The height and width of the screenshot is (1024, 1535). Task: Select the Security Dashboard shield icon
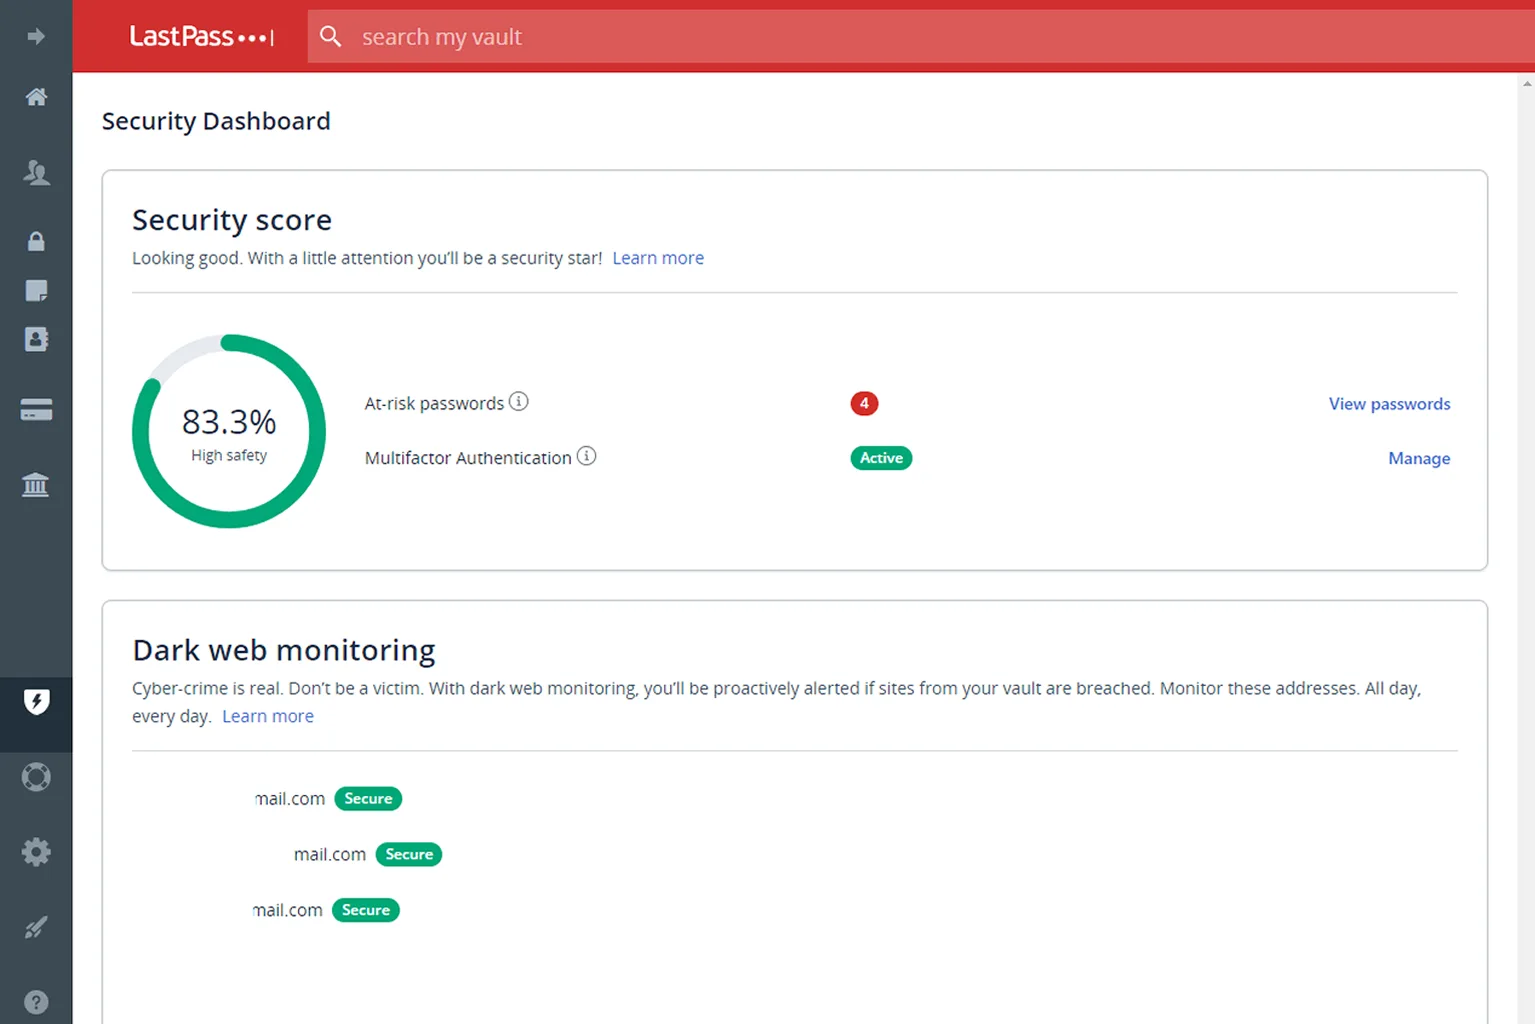tap(36, 702)
